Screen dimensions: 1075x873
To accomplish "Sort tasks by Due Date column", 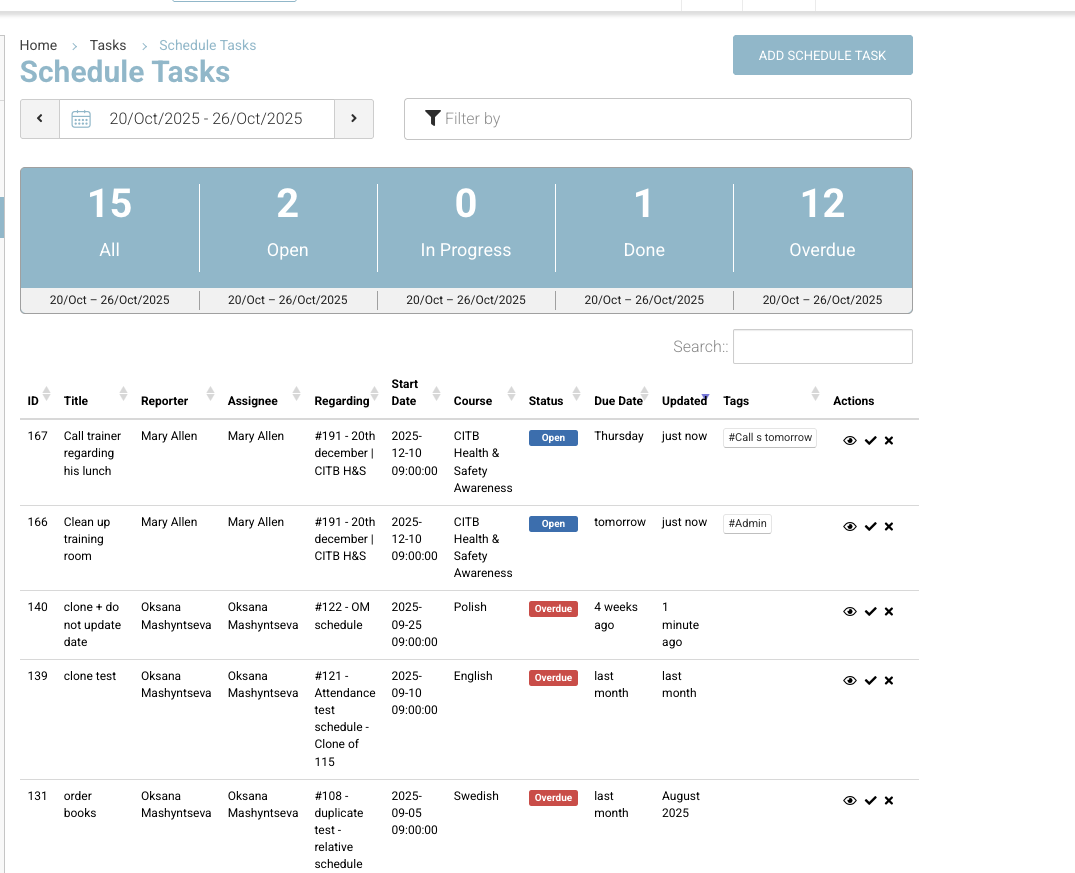I will (x=618, y=401).
